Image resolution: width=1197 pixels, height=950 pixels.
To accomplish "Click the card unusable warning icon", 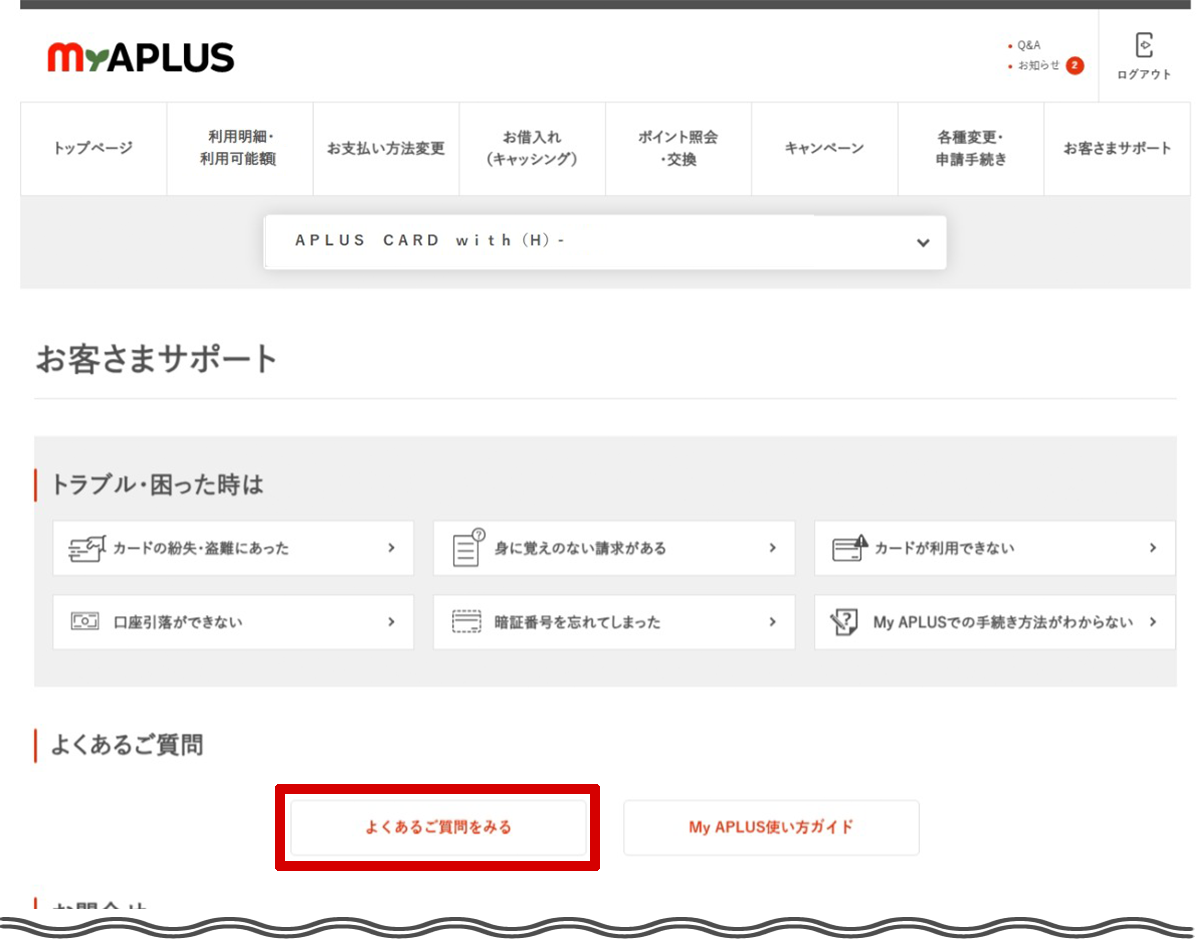I will point(849,548).
